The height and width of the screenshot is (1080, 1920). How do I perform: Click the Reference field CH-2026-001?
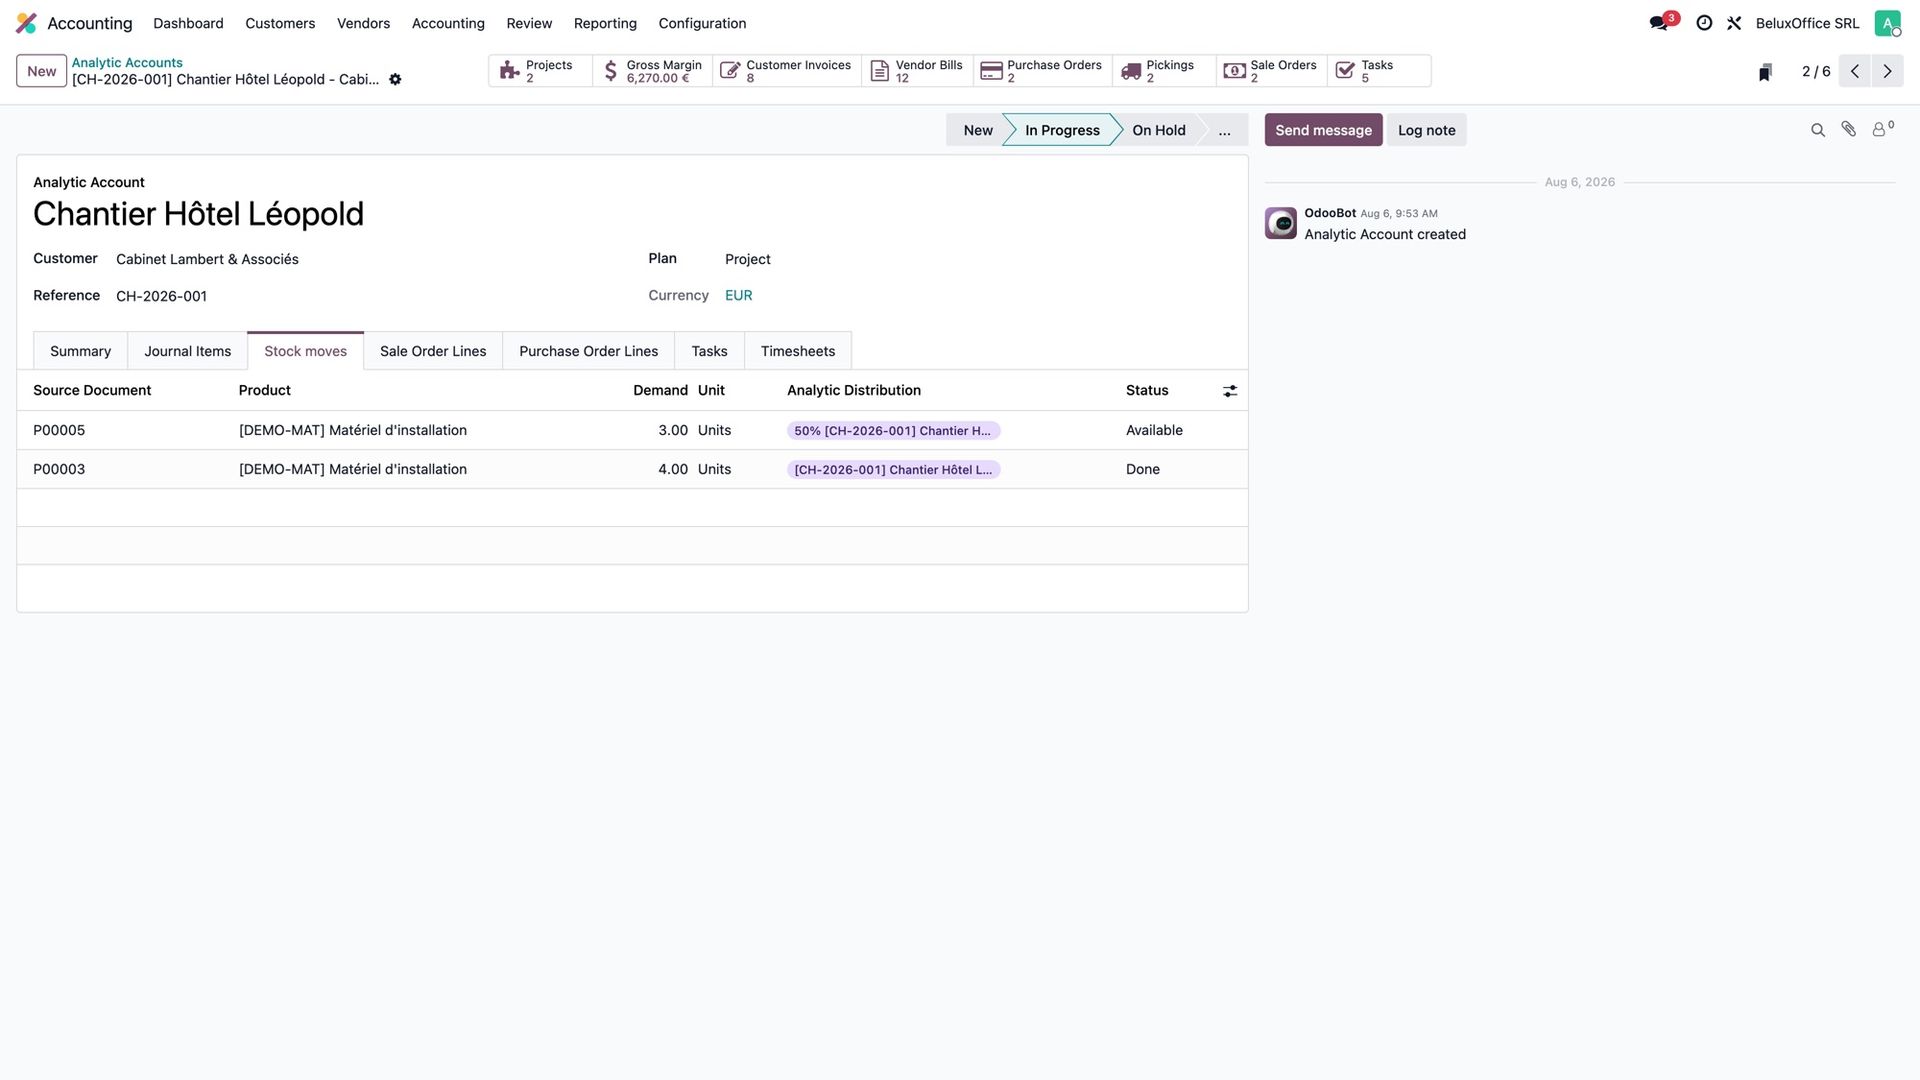(161, 296)
